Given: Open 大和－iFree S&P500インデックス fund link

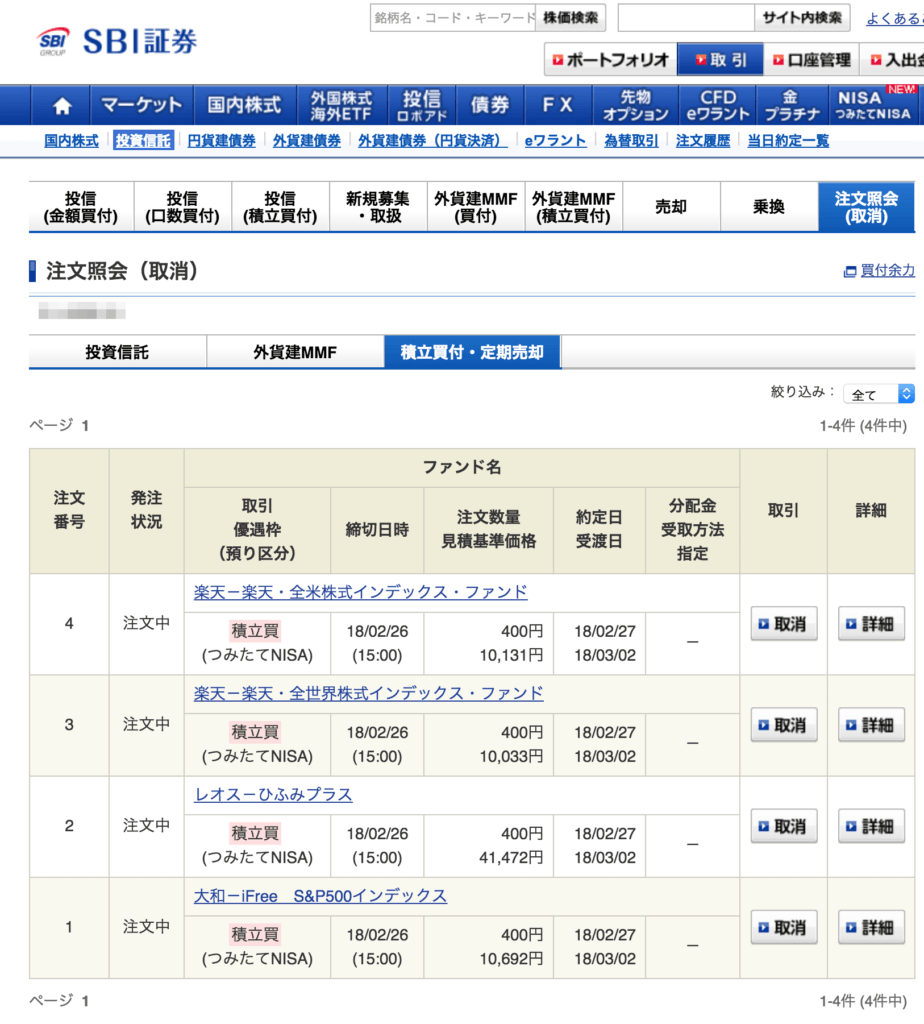Looking at the screenshot, I should click(321, 896).
